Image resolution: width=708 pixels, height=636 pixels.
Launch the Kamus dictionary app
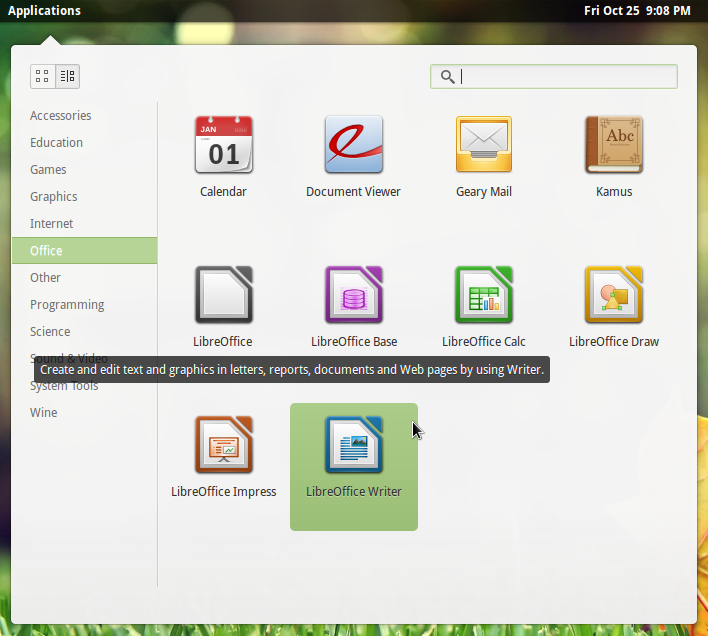(614, 145)
